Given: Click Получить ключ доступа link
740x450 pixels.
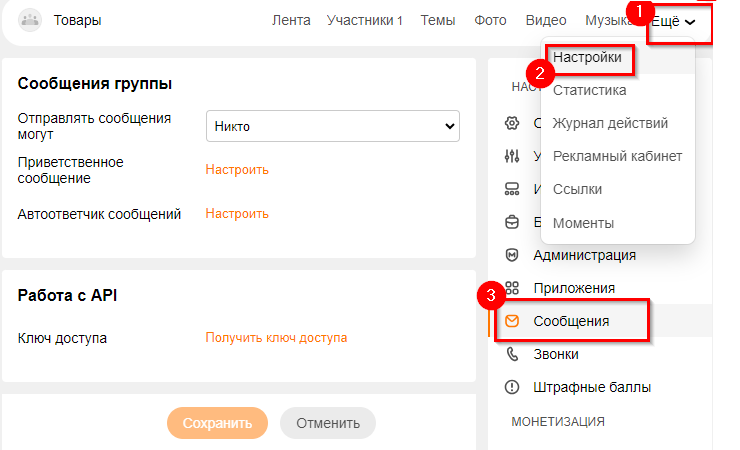Looking at the screenshot, I should tap(276, 338).
